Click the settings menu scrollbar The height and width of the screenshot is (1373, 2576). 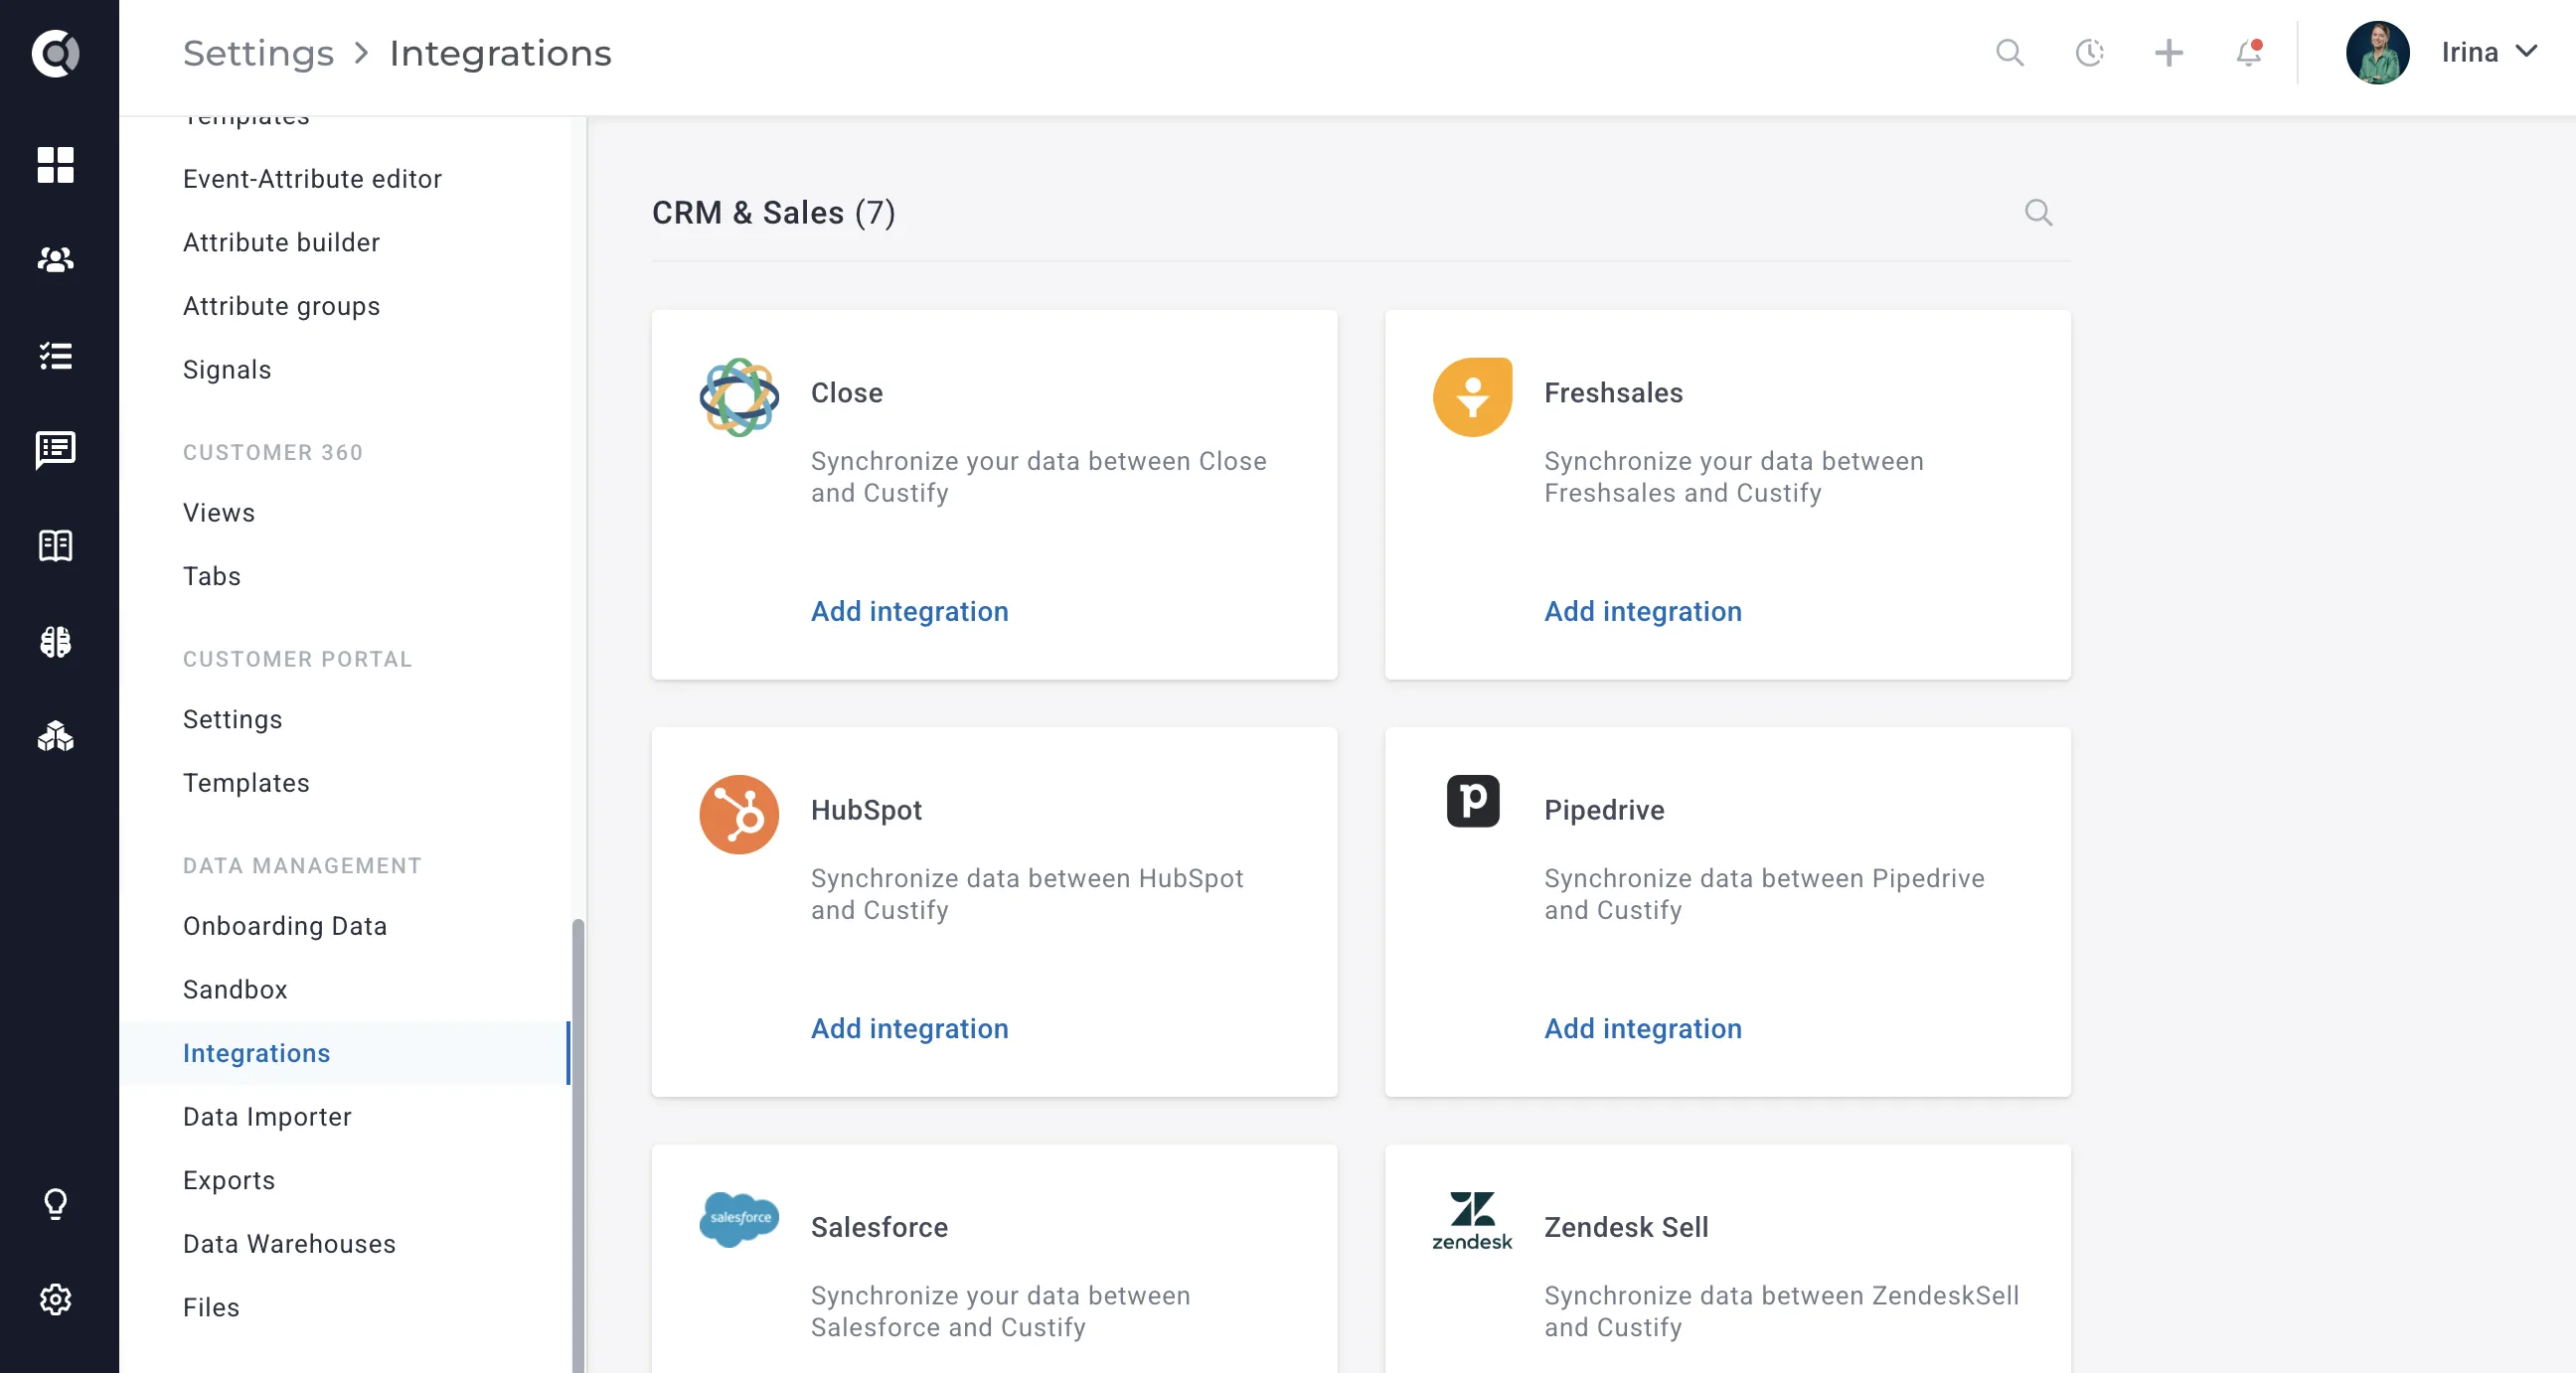click(x=577, y=1145)
